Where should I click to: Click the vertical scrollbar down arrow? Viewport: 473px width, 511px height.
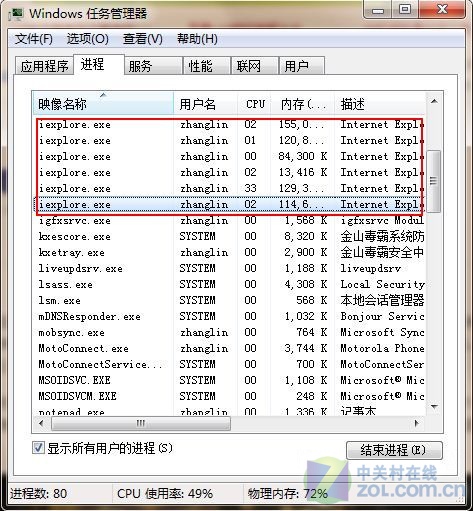tap(434, 407)
